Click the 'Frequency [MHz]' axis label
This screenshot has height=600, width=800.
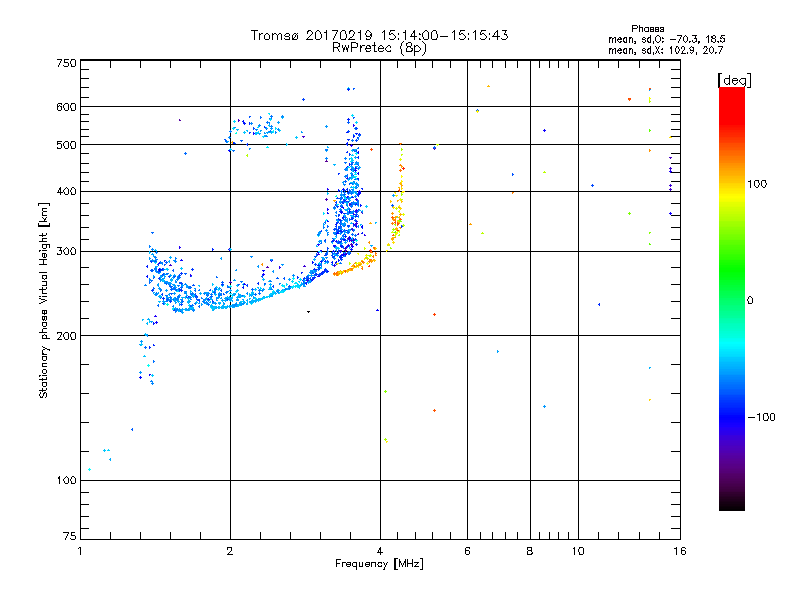pos(379,564)
